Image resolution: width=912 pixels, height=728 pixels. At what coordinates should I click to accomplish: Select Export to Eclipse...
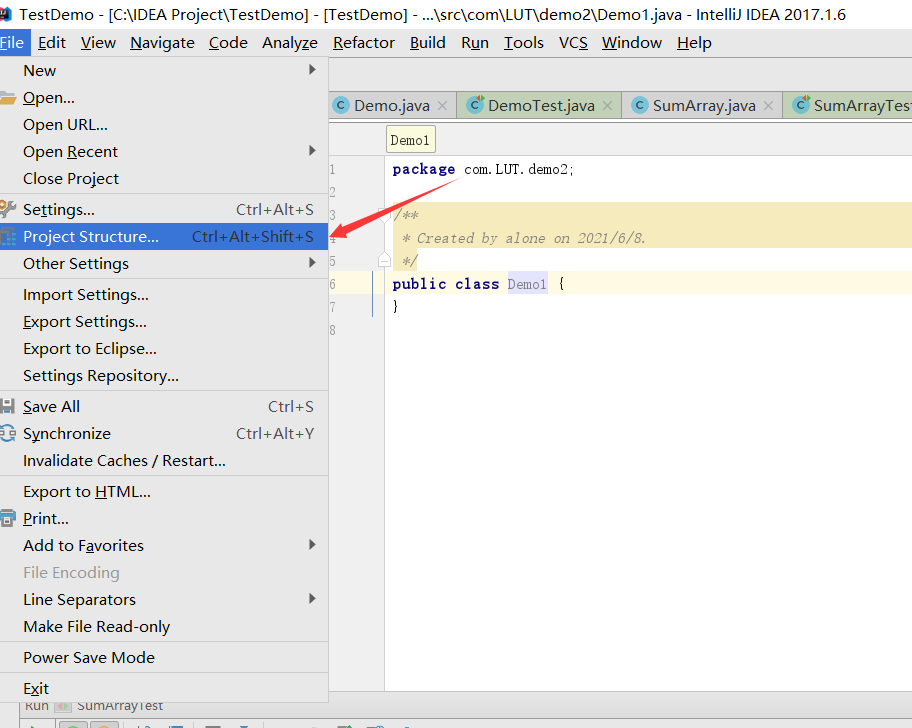(x=164, y=348)
